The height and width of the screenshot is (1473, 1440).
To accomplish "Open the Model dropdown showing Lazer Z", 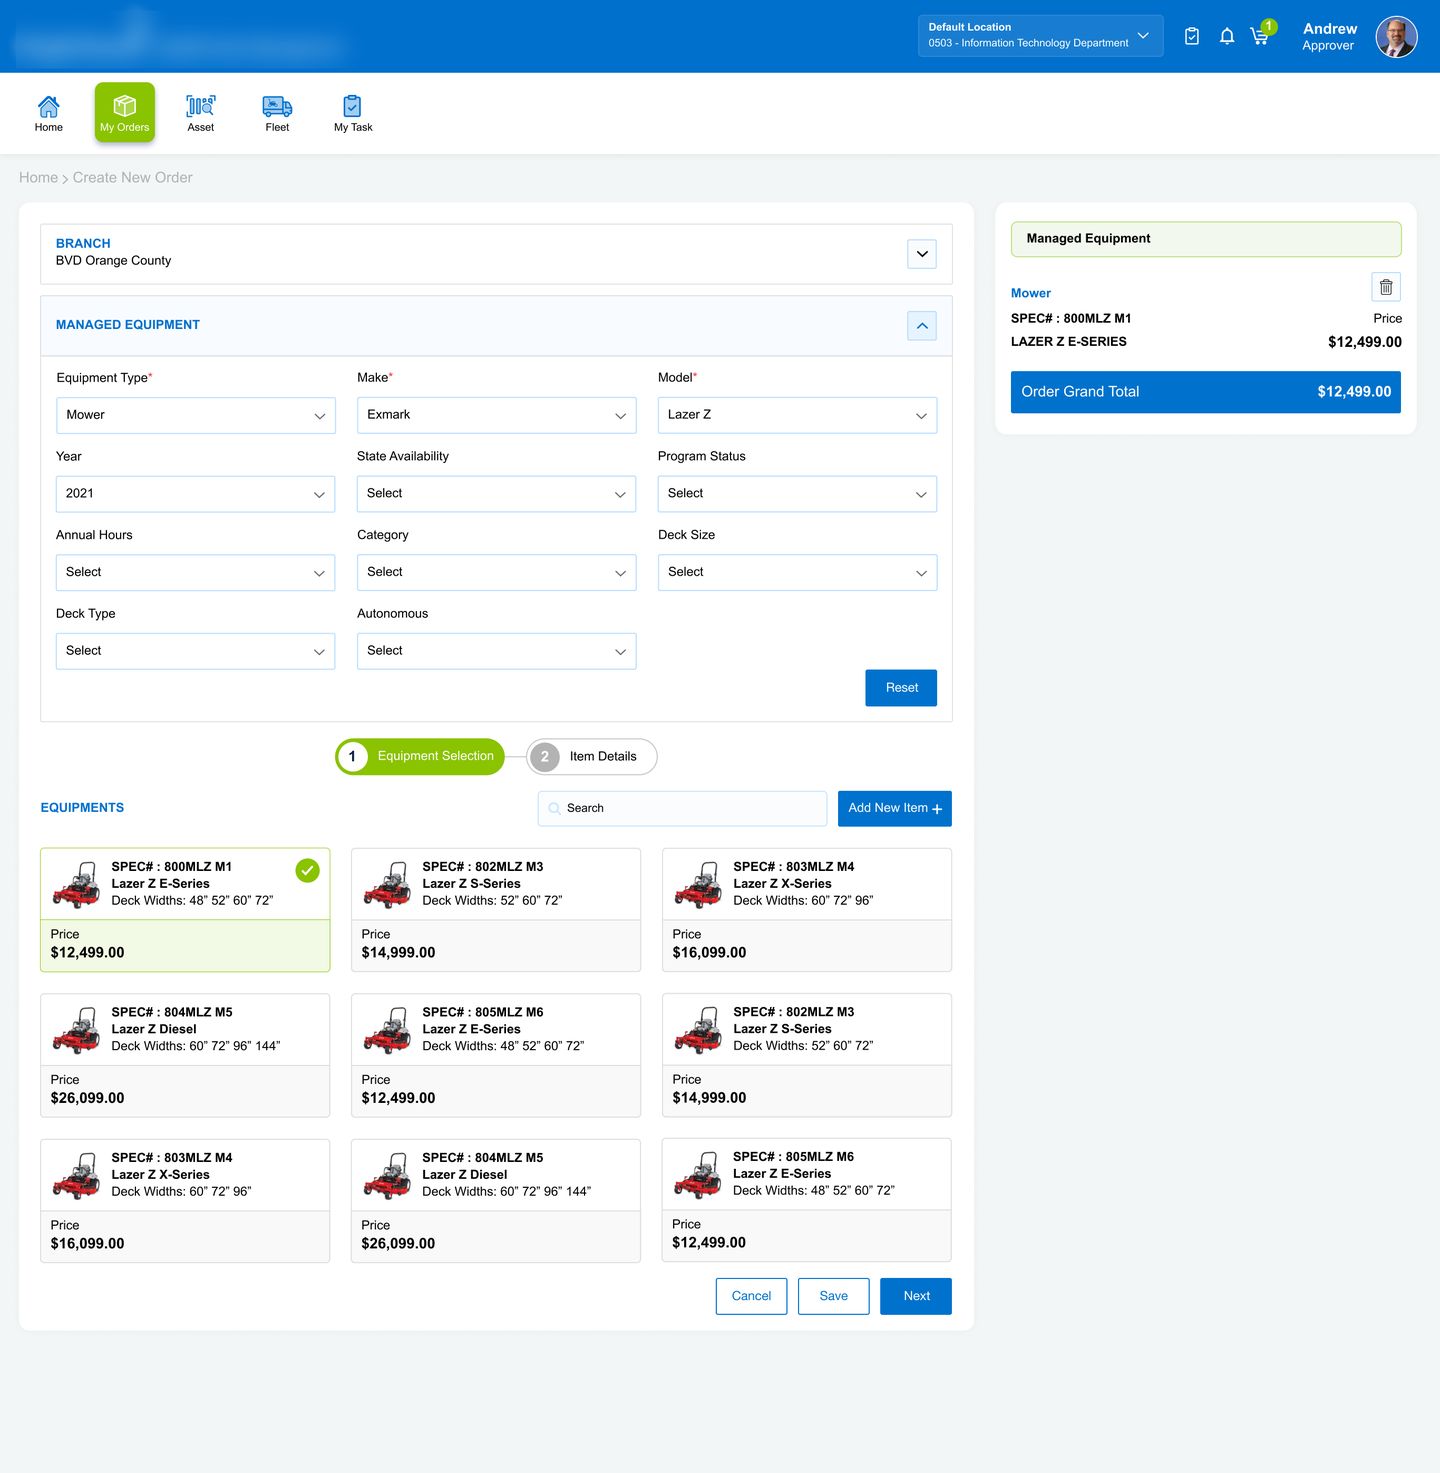I will [798, 416].
